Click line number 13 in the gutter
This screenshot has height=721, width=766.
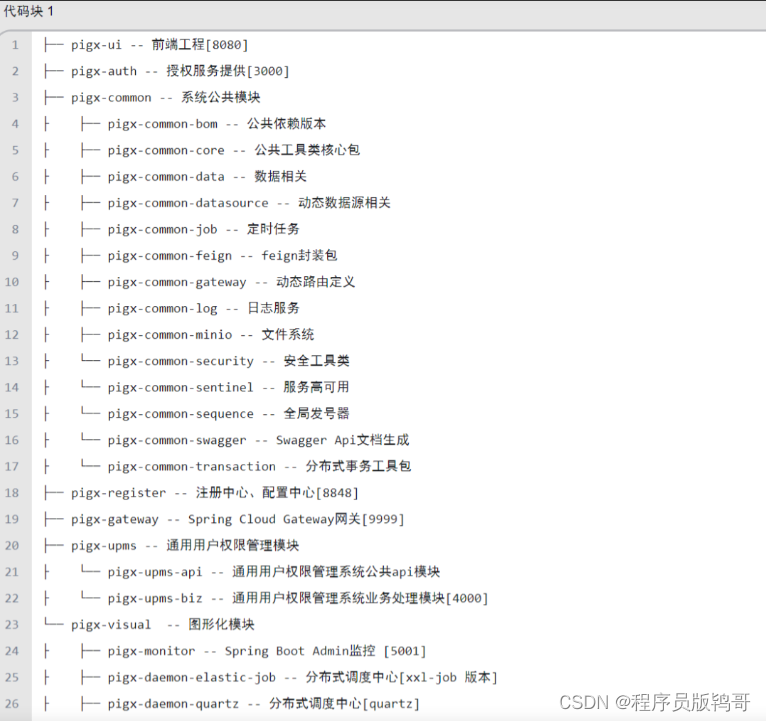tap(12, 361)
